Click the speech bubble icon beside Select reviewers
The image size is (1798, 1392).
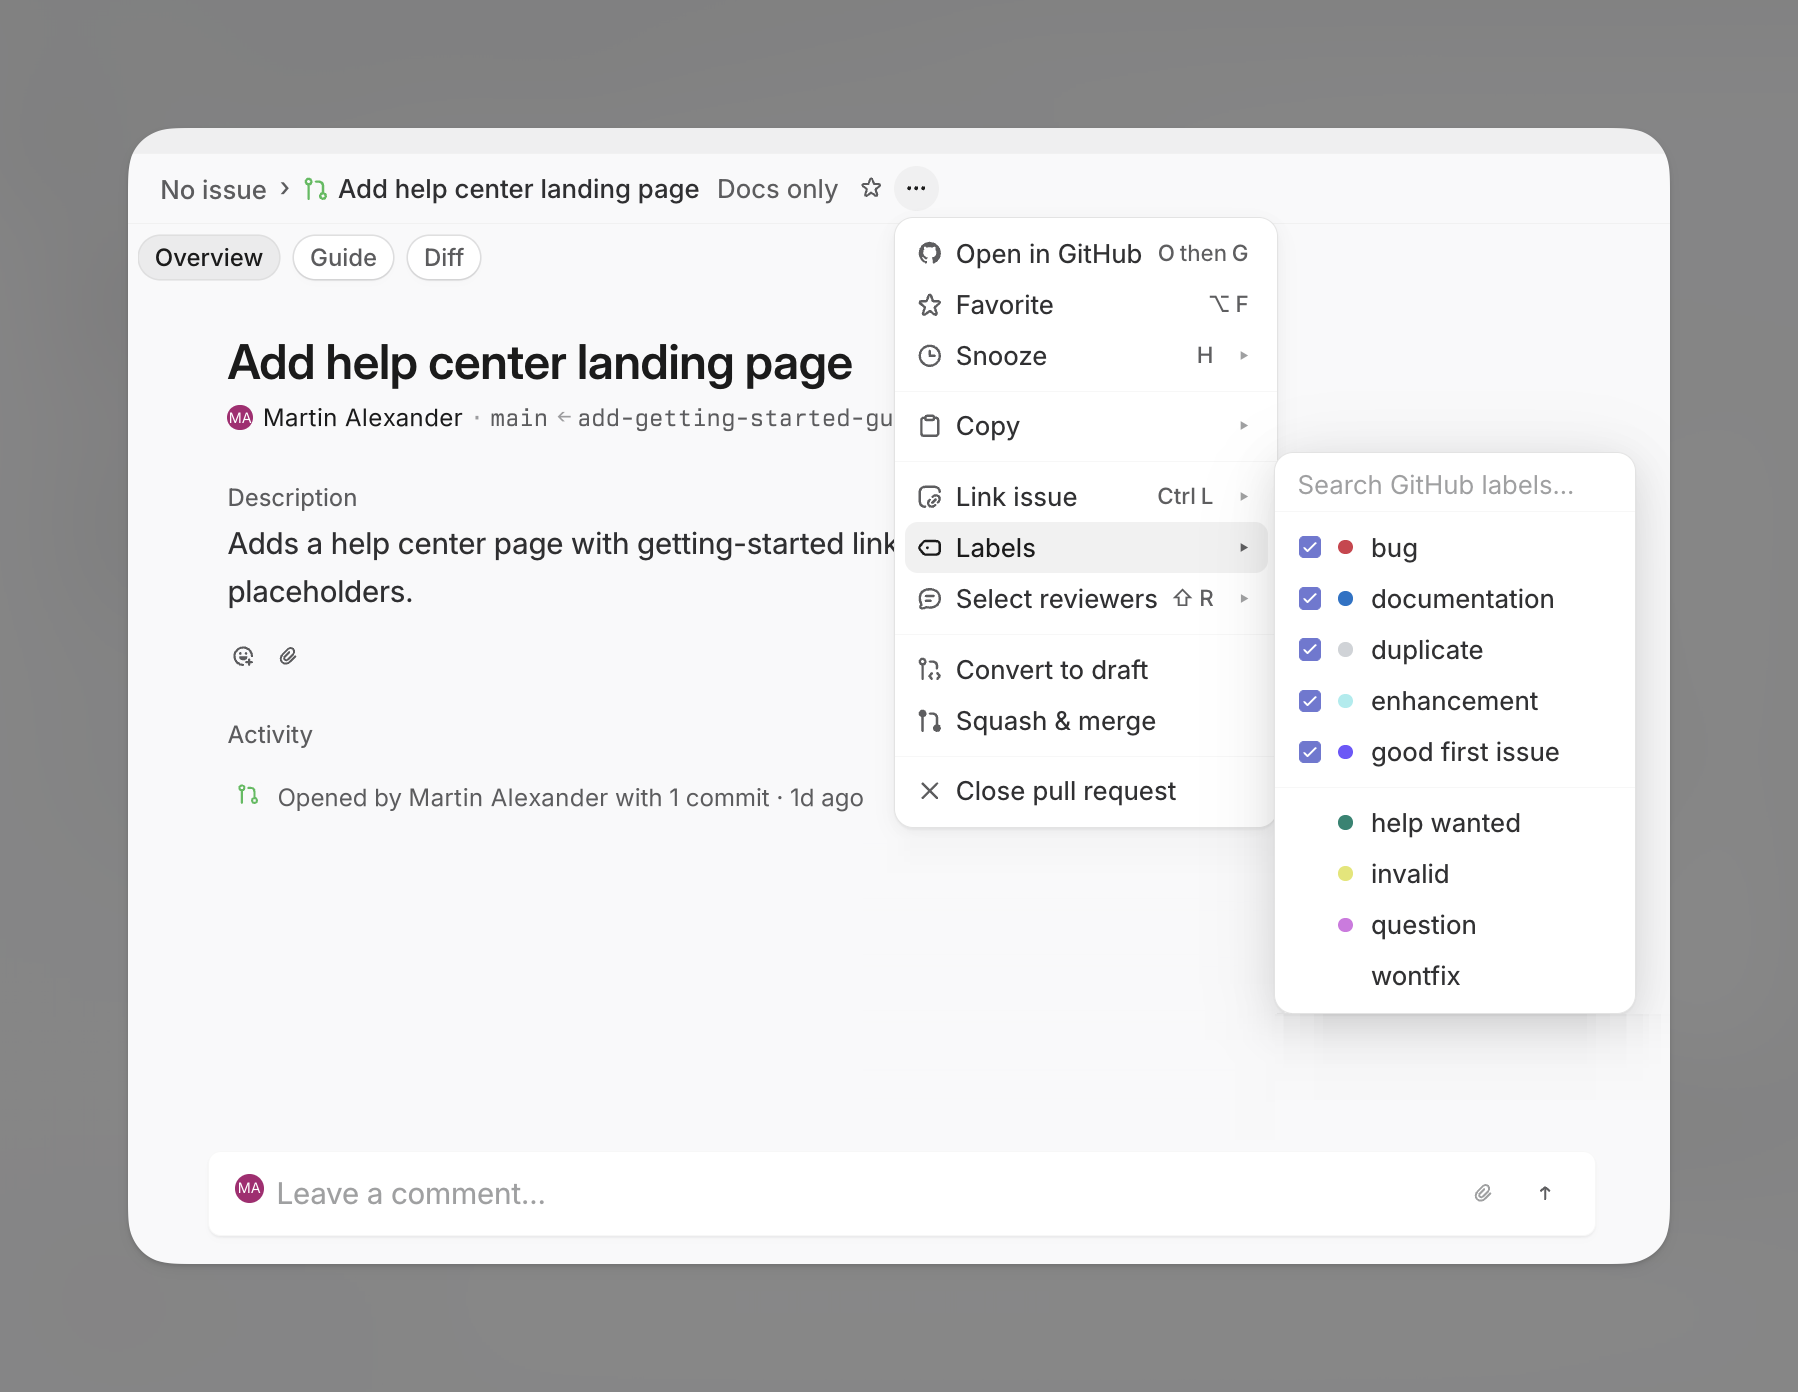[x=930, y=599]
